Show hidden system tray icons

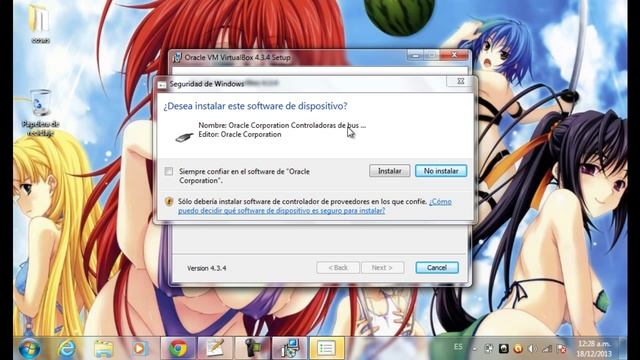click(x=474, y=349)
